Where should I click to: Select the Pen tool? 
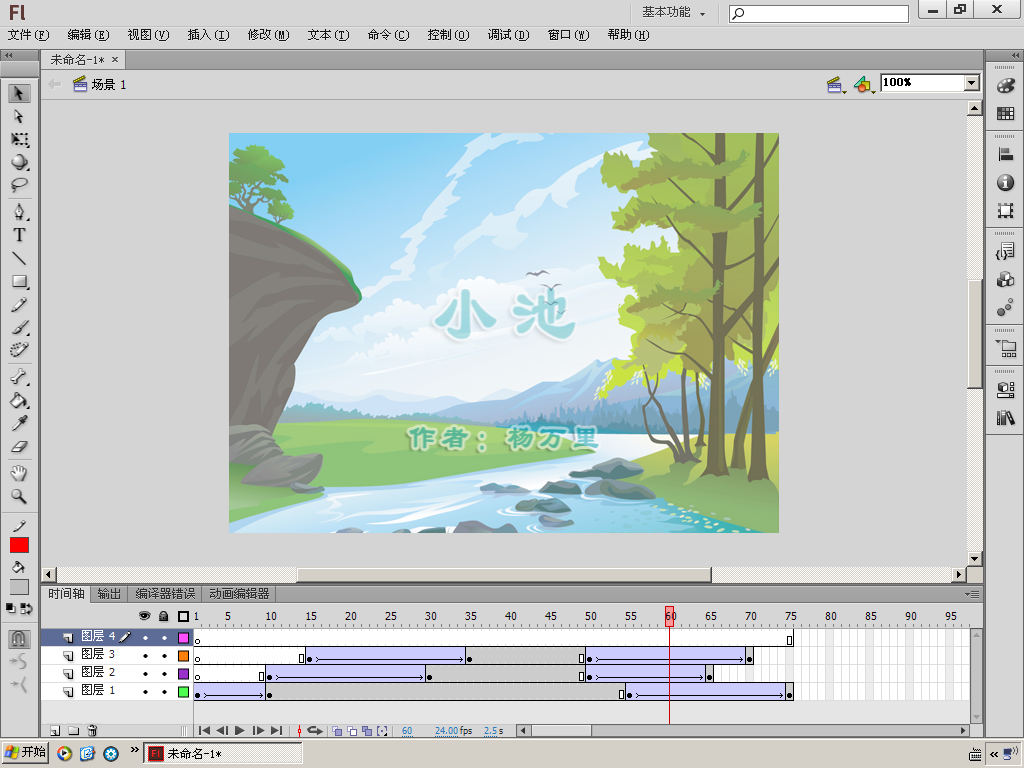click(x=19, y=212)
